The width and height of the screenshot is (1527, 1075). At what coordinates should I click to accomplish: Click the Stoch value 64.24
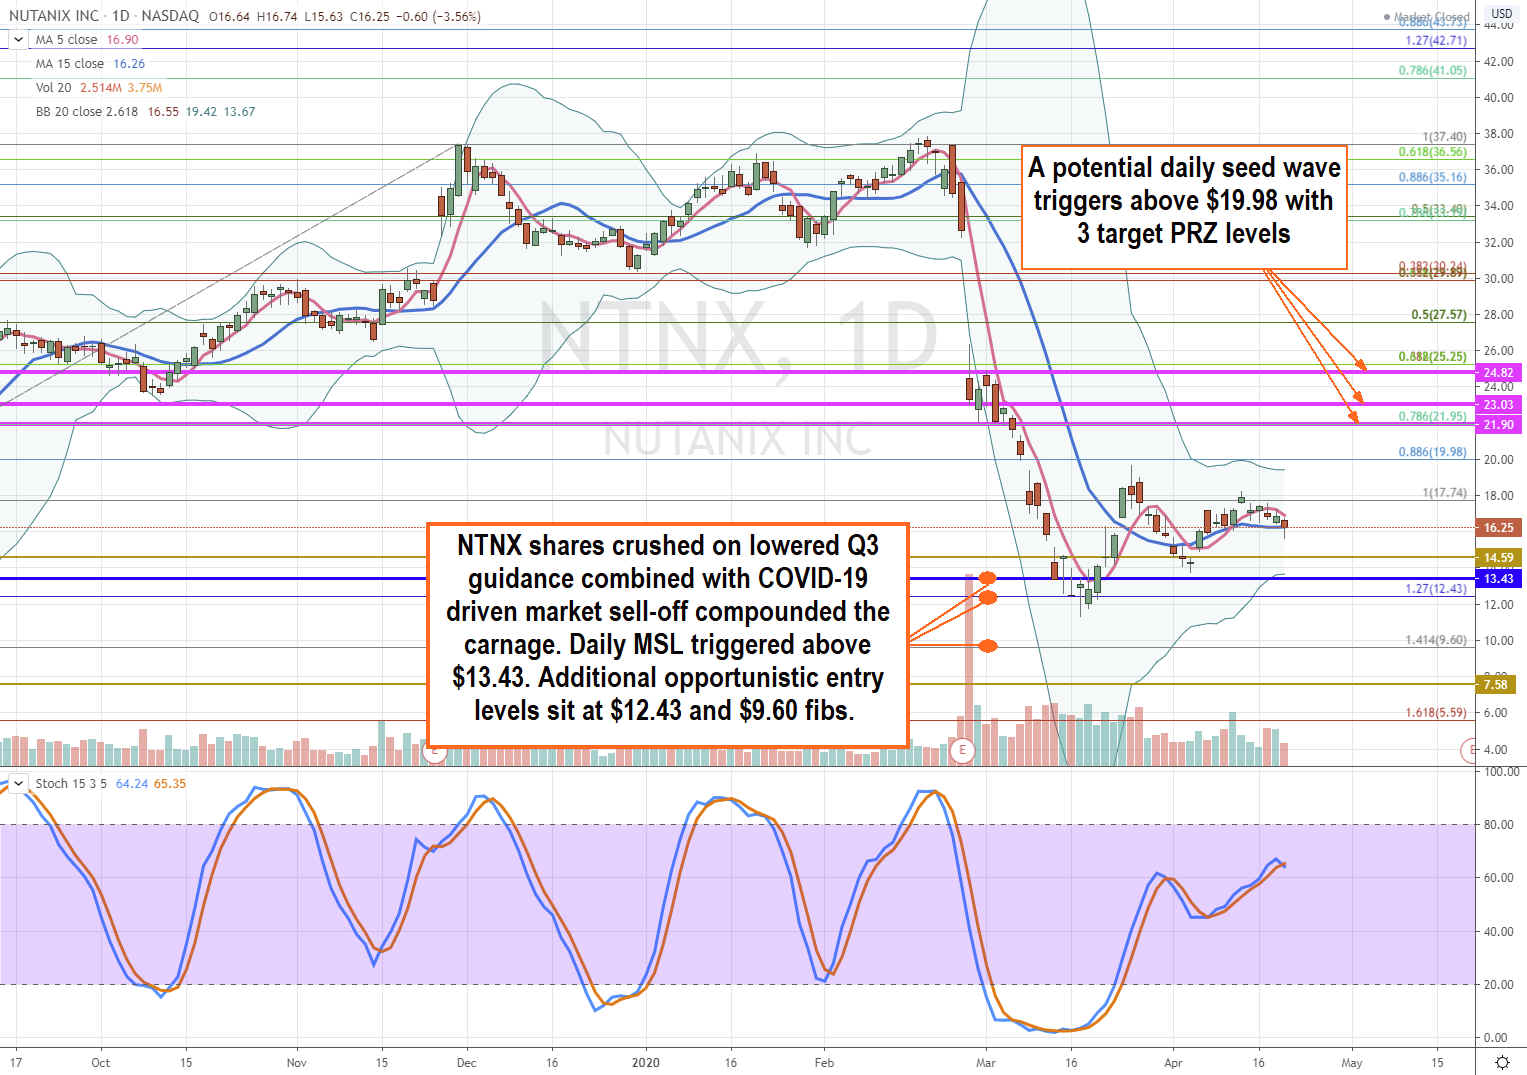(x=131, y=784)
